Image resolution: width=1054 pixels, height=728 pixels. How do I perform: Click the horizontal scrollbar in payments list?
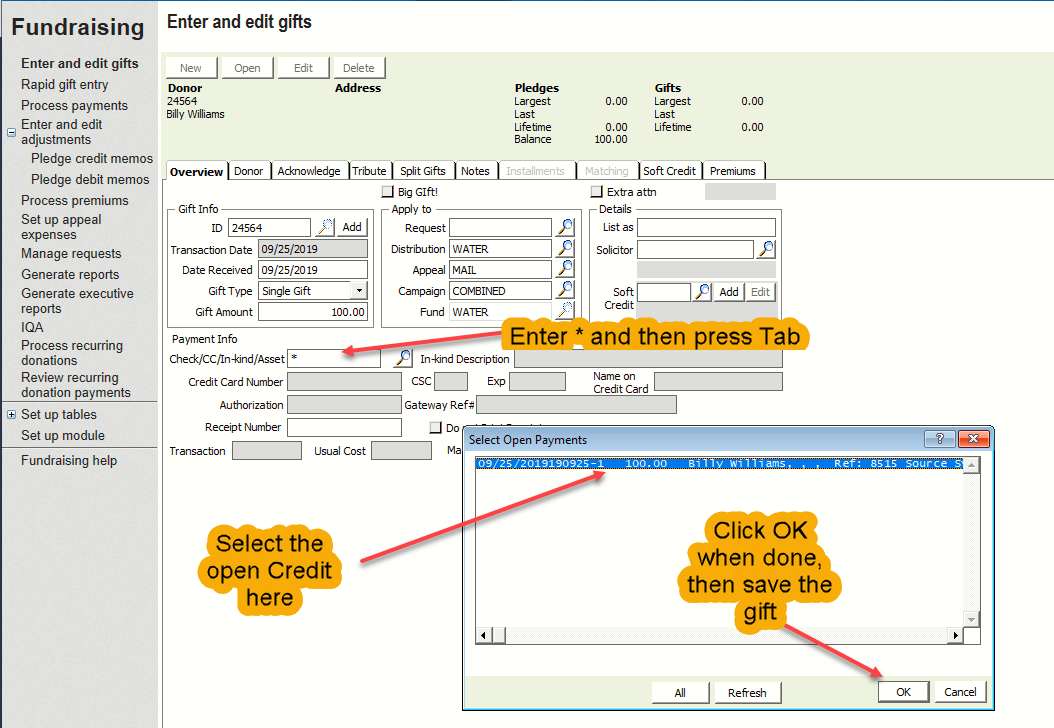click(718, 636)
